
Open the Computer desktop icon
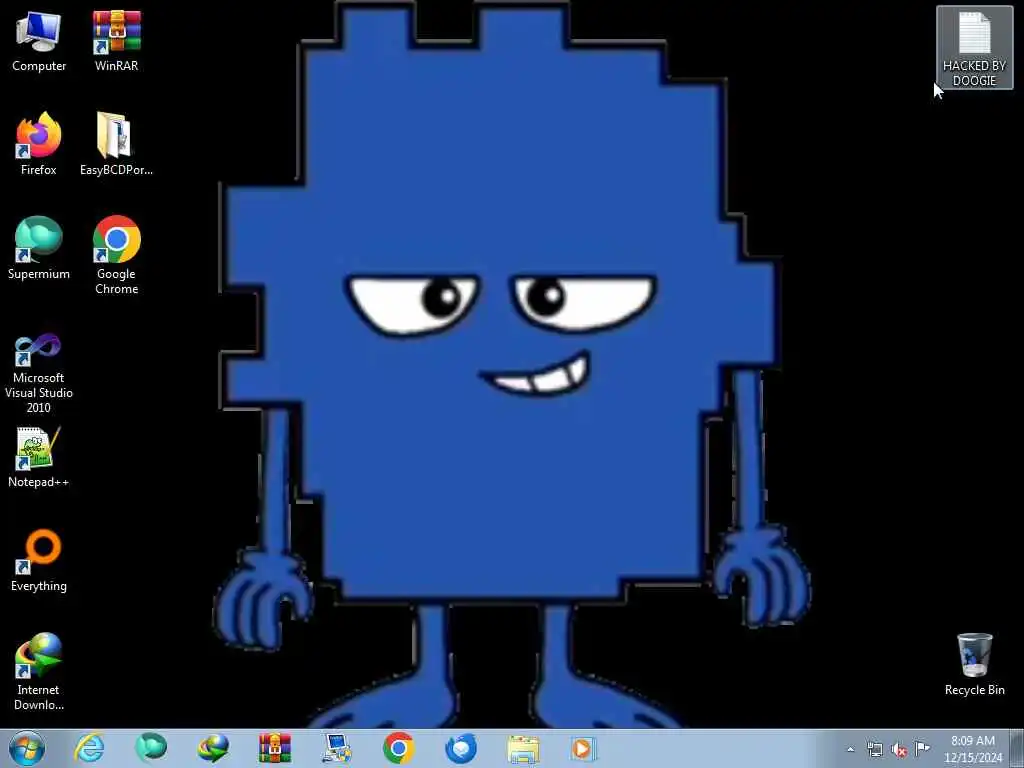39,40
